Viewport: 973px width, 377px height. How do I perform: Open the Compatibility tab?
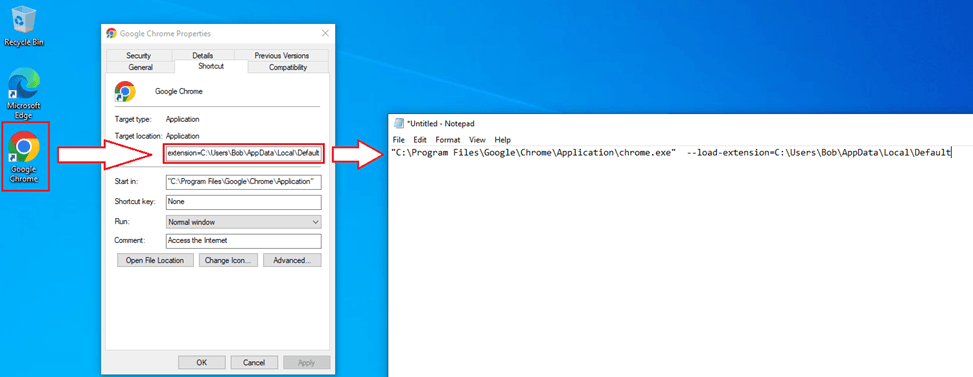(288, 68)
